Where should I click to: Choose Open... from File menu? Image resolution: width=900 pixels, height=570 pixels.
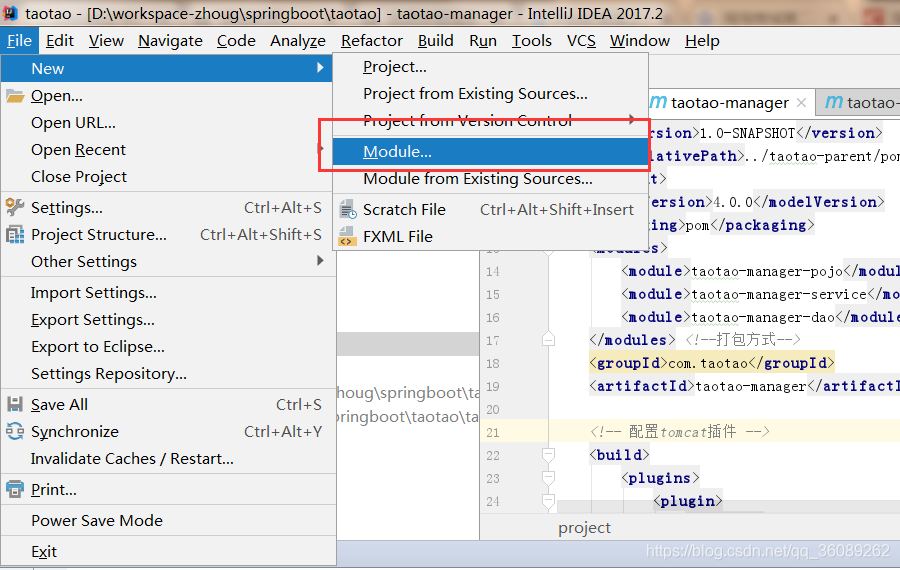point(167,96)
